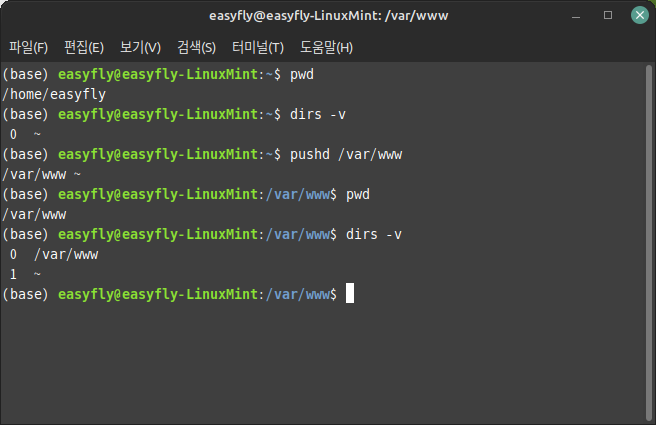Close the terminal window
This screenshot has width=656, height=425.
click(x=640, y=15)
